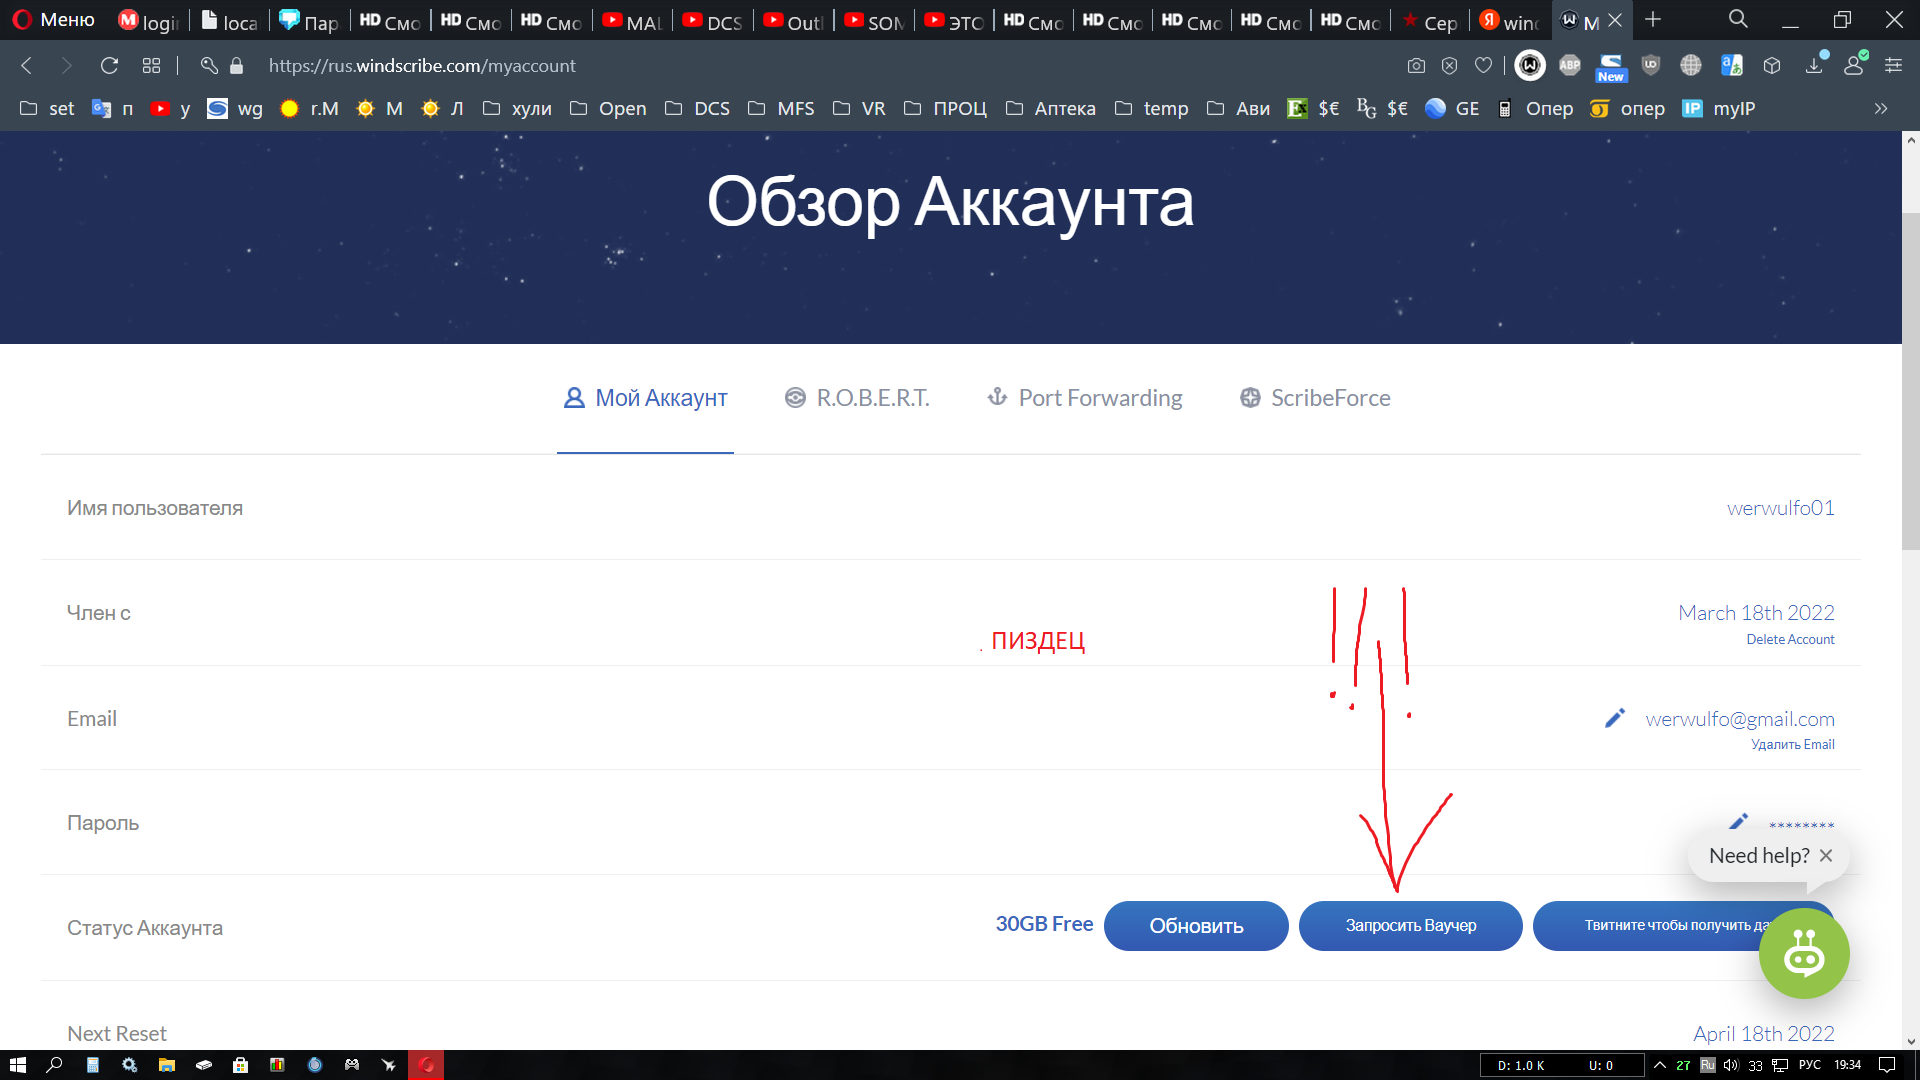Open the green chatbot help bubble

1803,953
